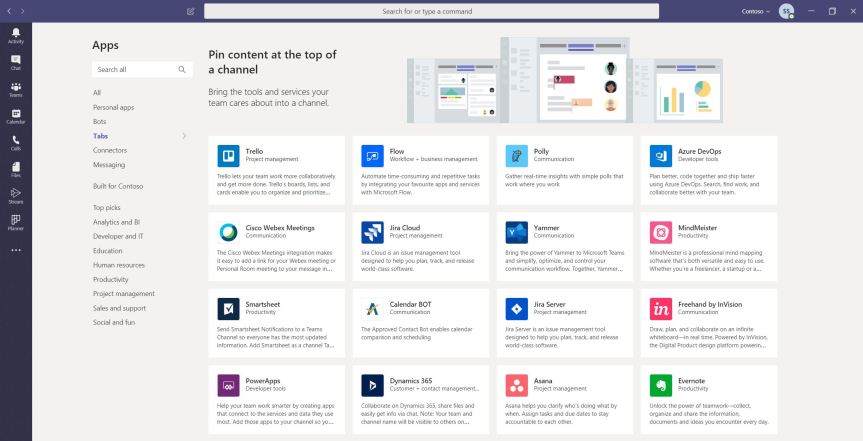Open the Productivity category link

click(x=115, y=279)
